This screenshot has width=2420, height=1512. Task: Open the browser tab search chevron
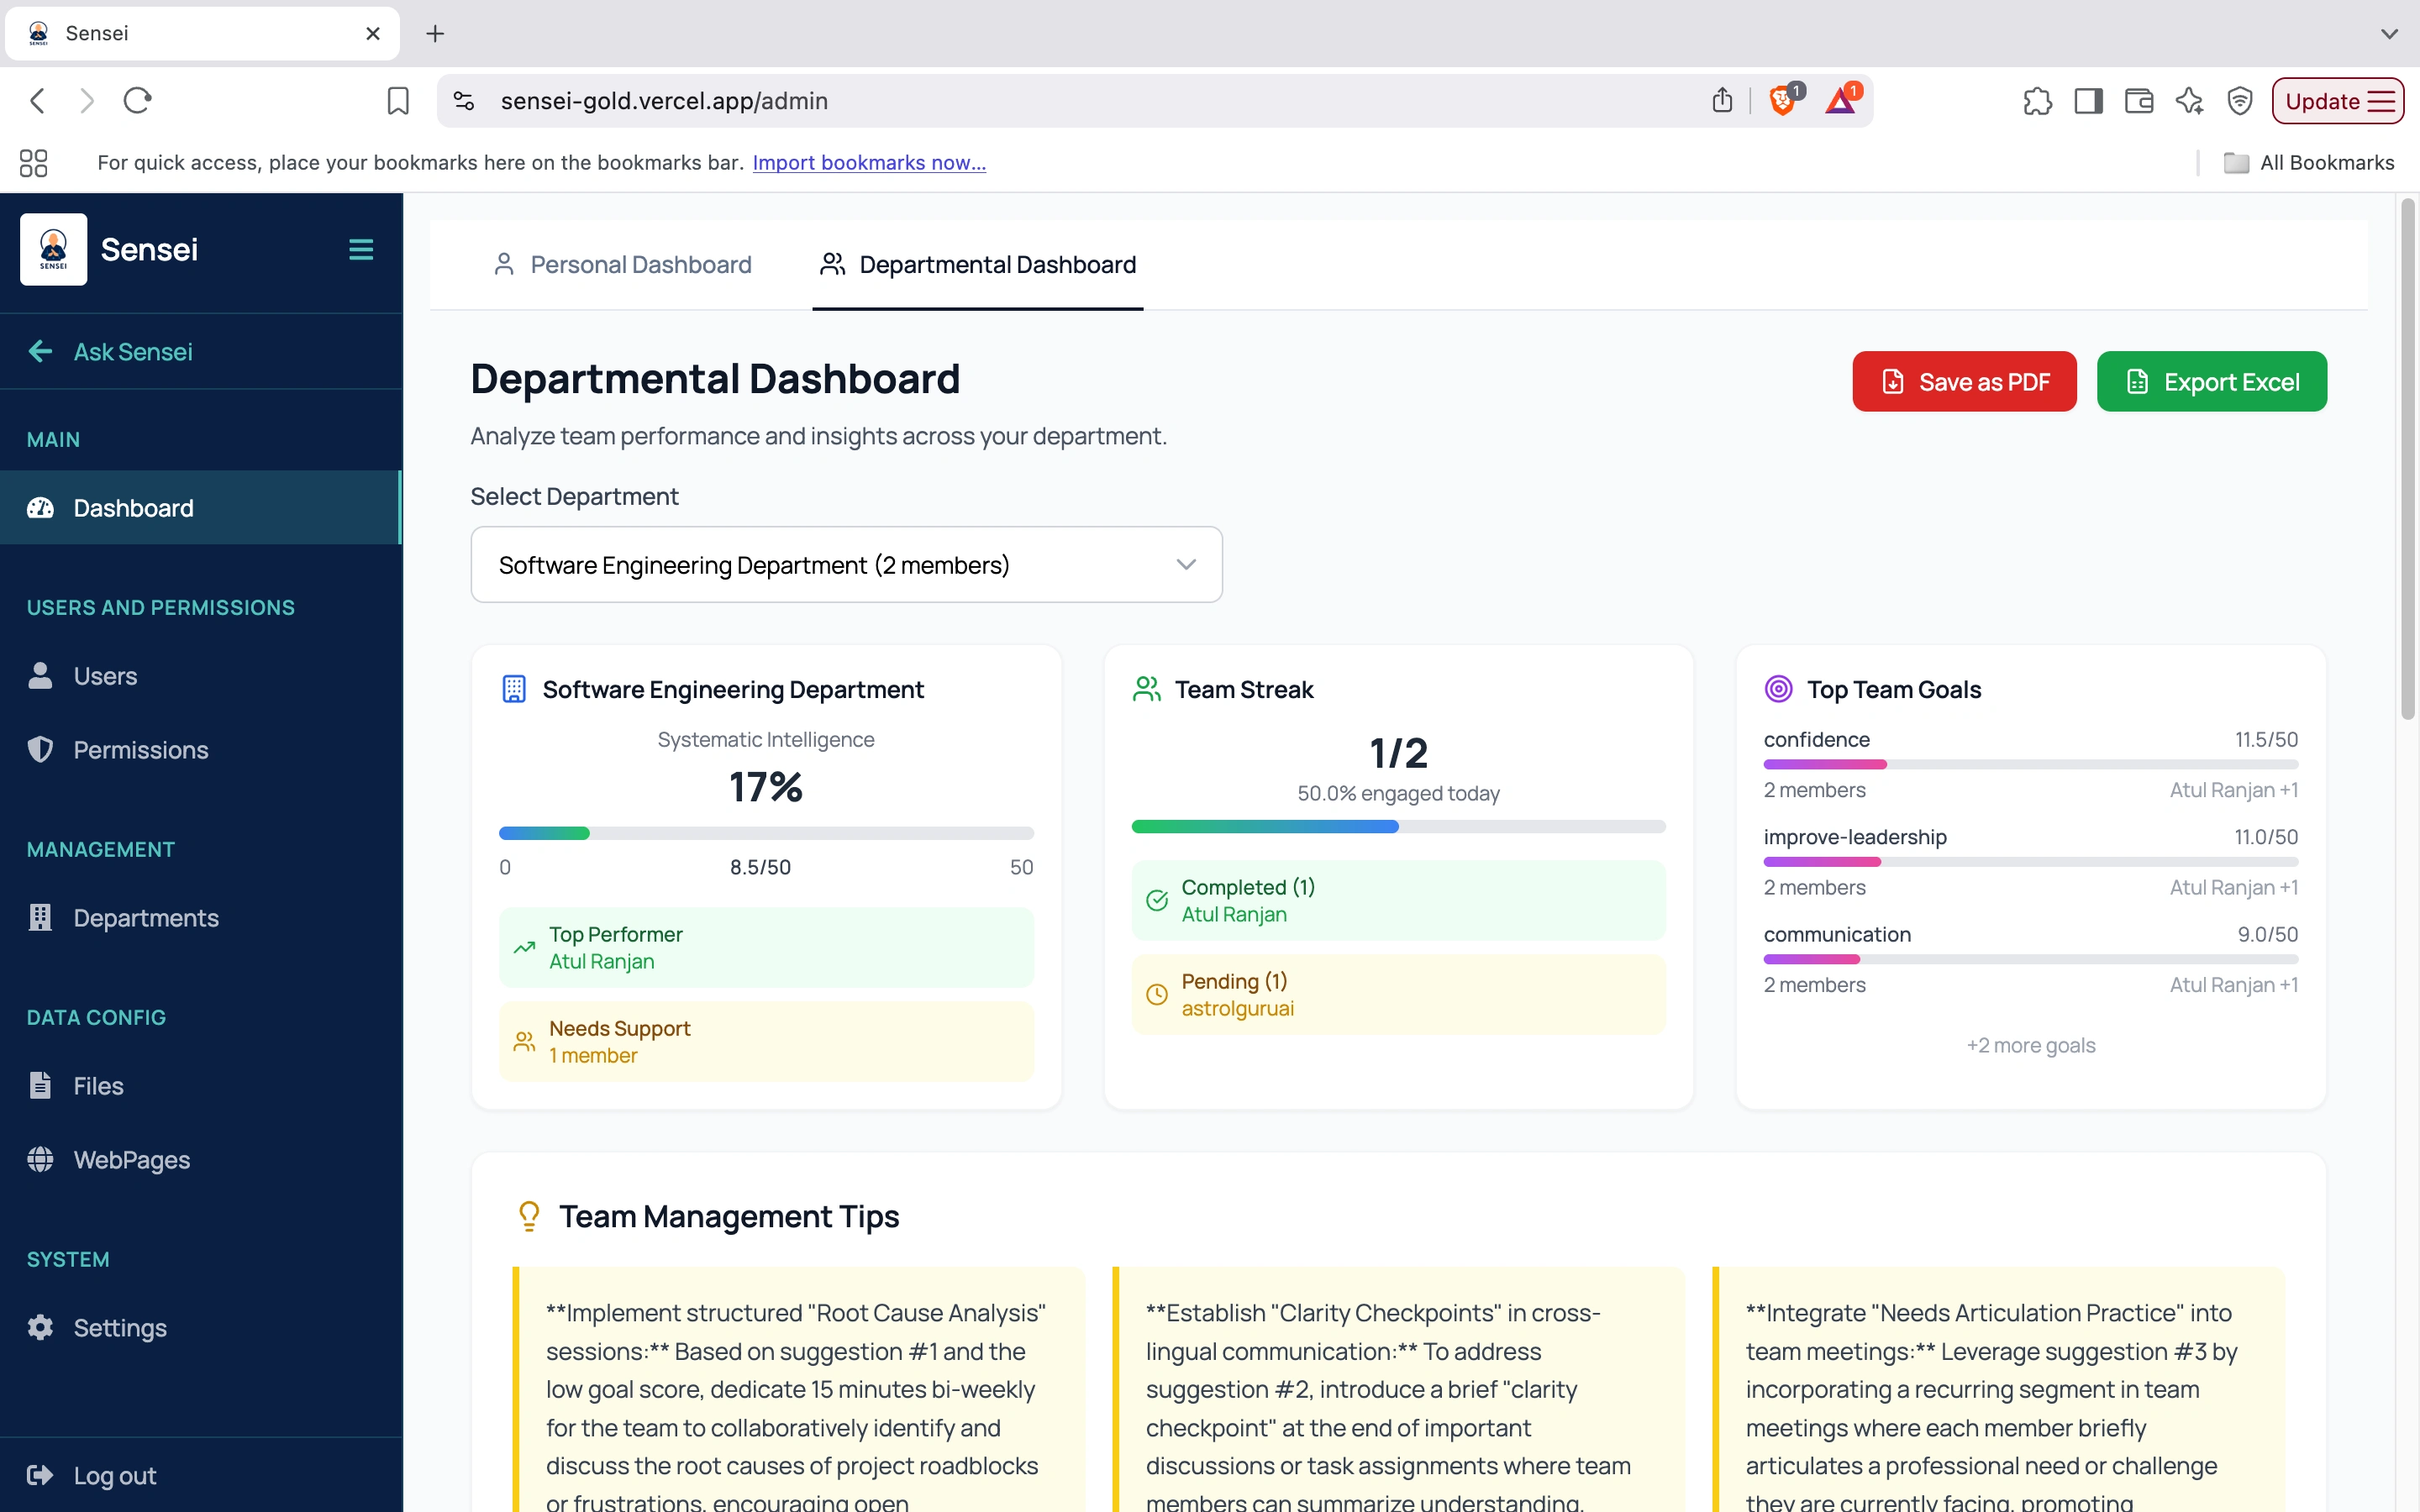(x=2390, y=33)
